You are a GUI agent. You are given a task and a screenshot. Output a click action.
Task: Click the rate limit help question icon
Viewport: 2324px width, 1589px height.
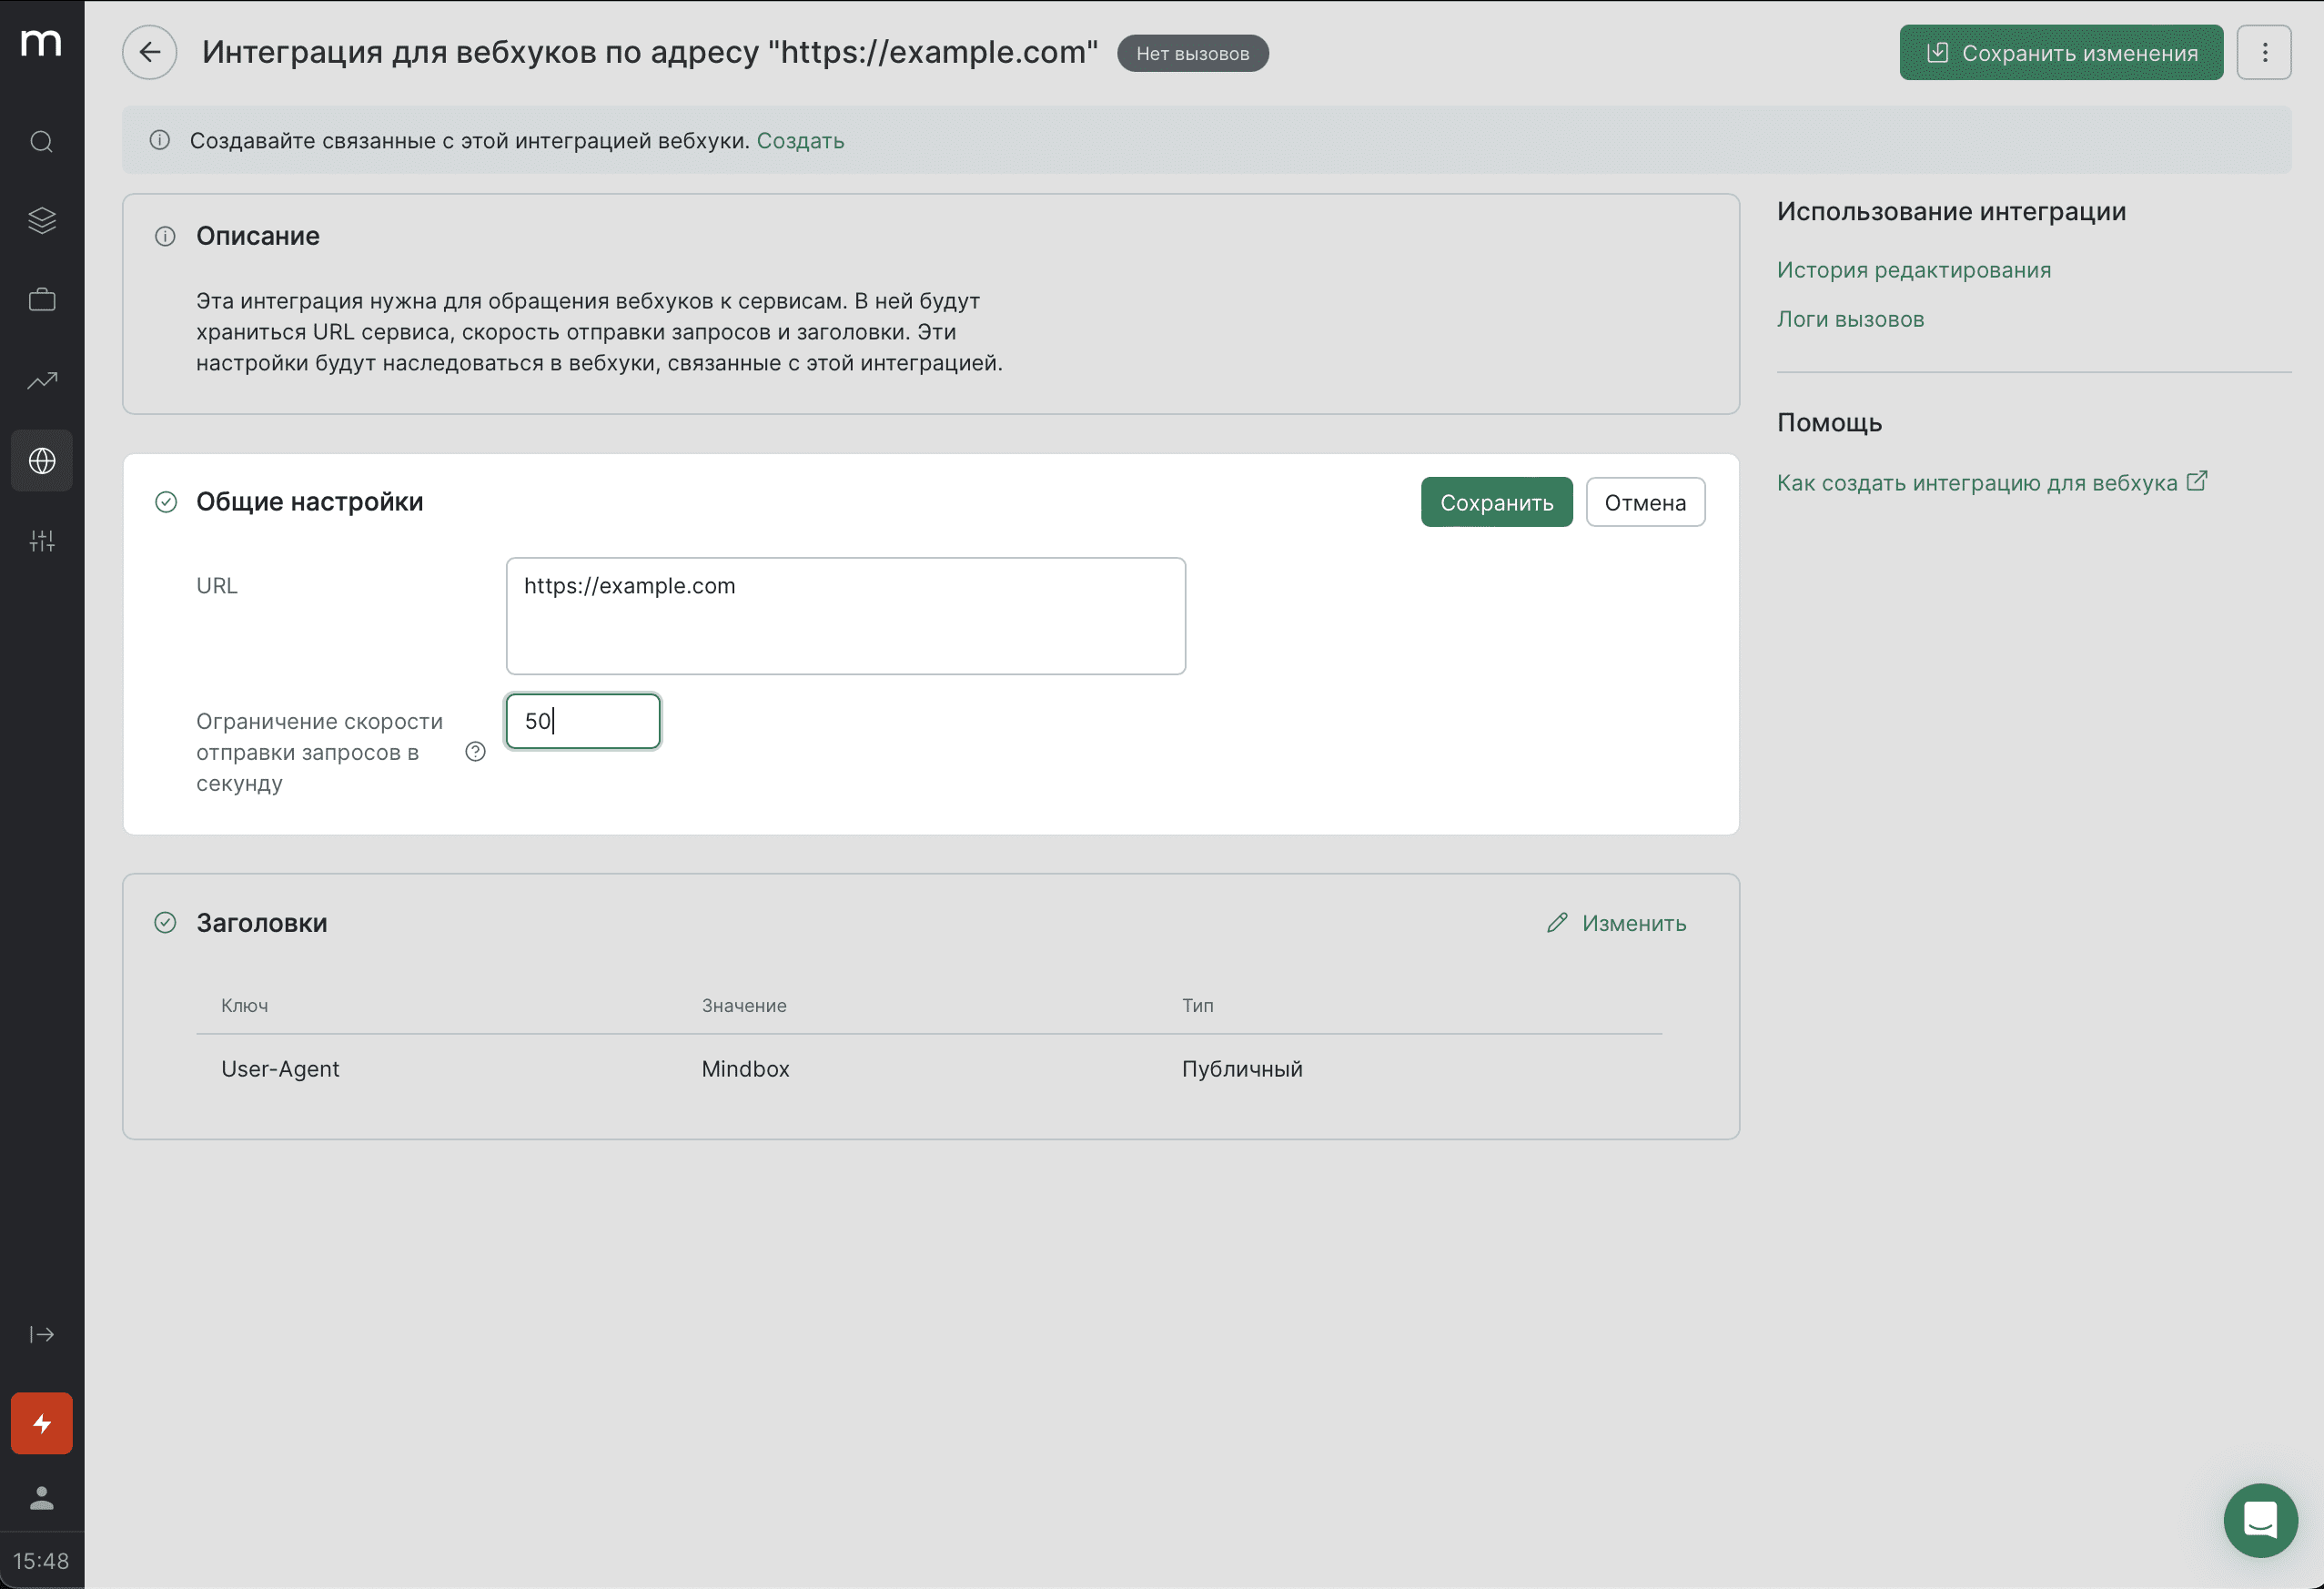[475, 752]
